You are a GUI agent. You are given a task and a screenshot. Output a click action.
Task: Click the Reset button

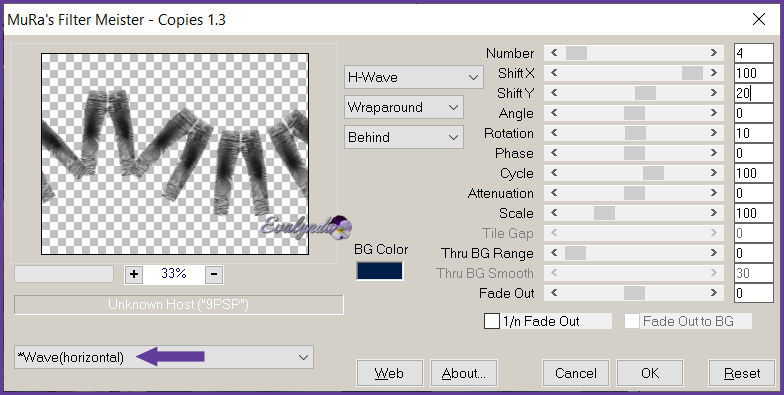742,373
